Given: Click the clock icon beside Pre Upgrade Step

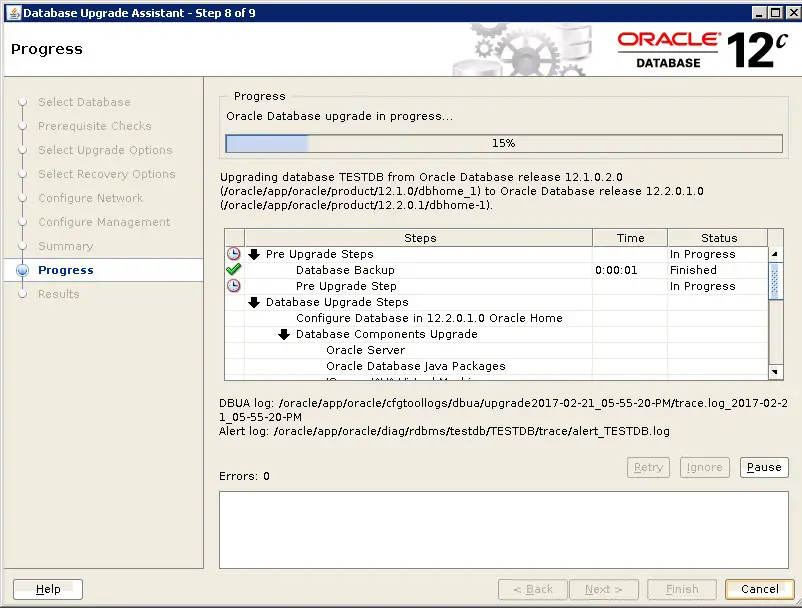Looking at the screenshot, I should tap(234, 286).
